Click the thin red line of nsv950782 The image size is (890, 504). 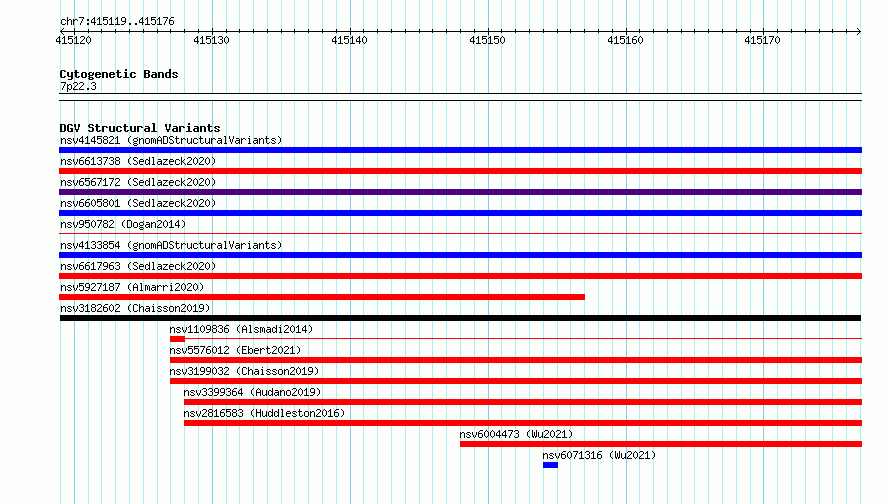[460, 233]
